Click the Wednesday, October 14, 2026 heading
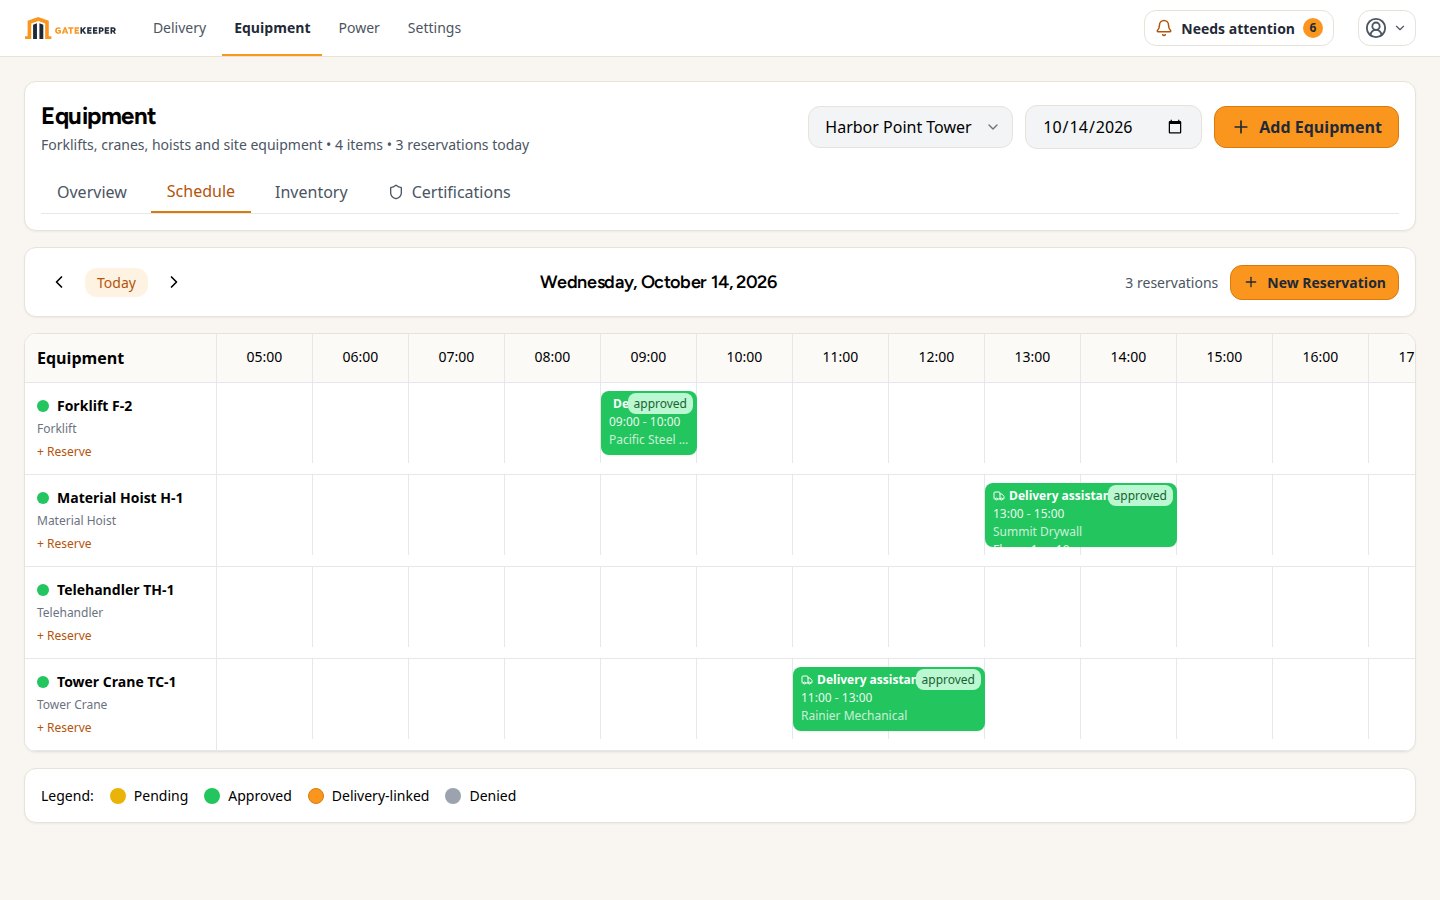Screen dimensions: 1440x900 click(x=658, y=282)
